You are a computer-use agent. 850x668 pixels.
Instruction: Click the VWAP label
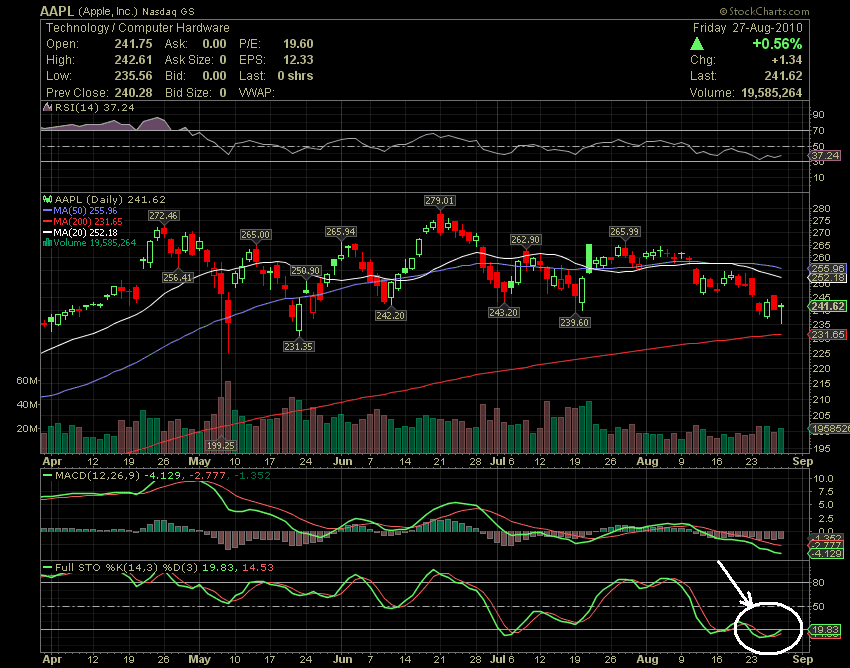(x=257, y=93)
